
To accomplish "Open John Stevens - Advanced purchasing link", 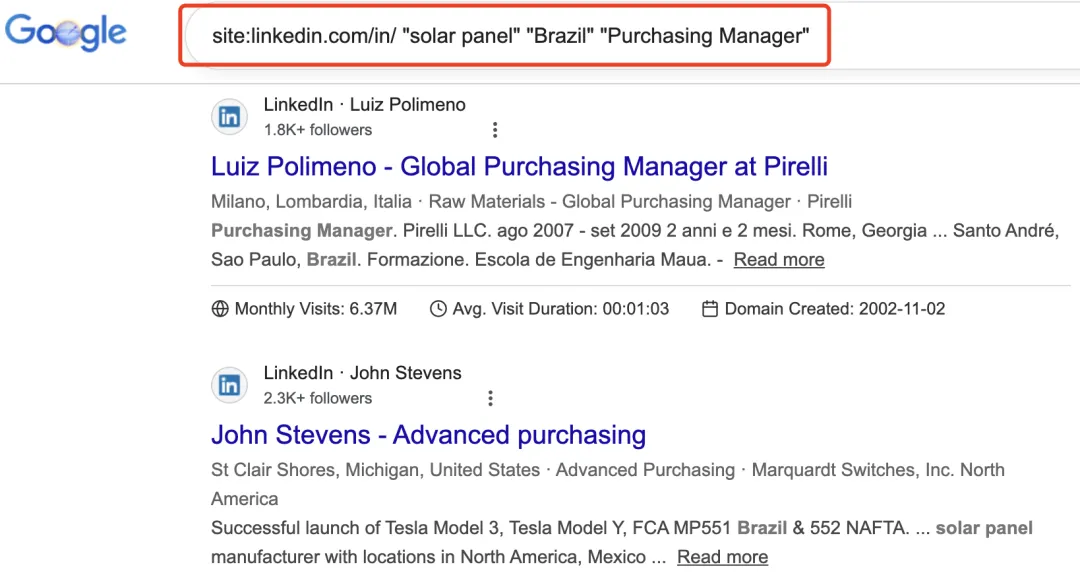I will tap(428, 435).
